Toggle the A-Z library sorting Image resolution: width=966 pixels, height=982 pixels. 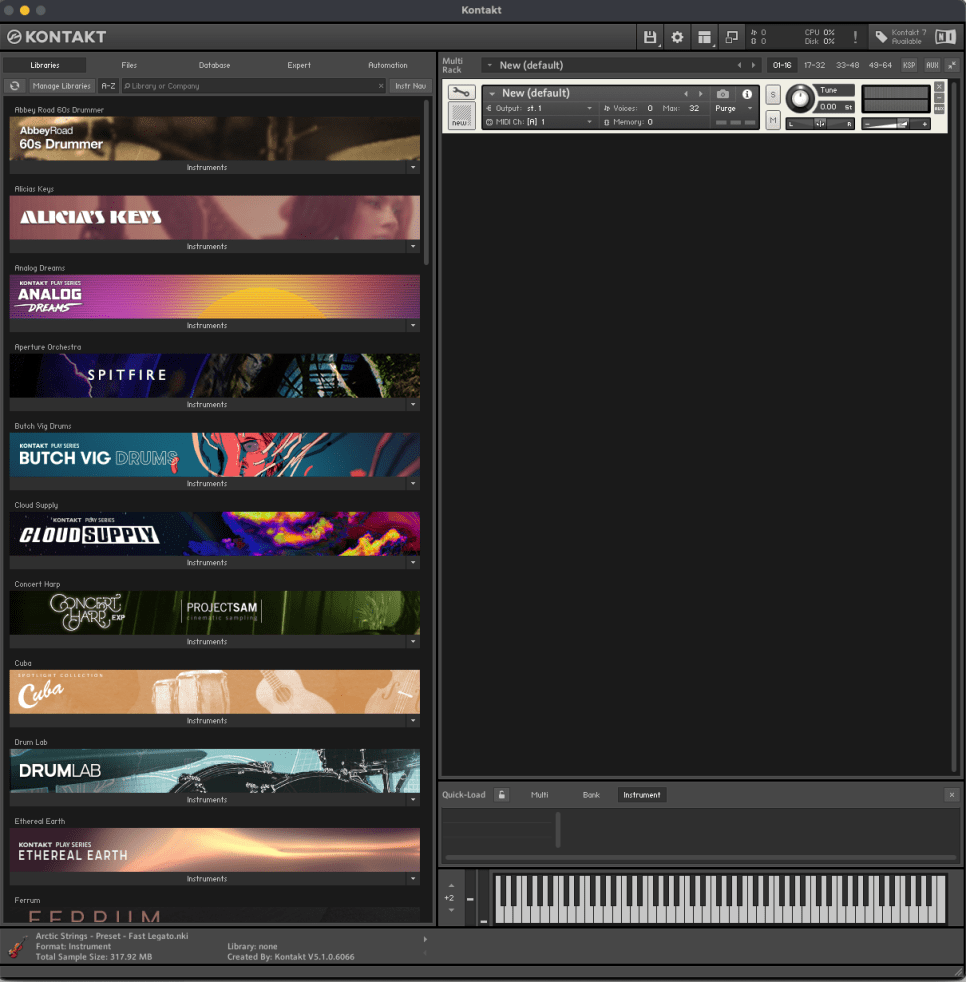(x=108, y=86)
